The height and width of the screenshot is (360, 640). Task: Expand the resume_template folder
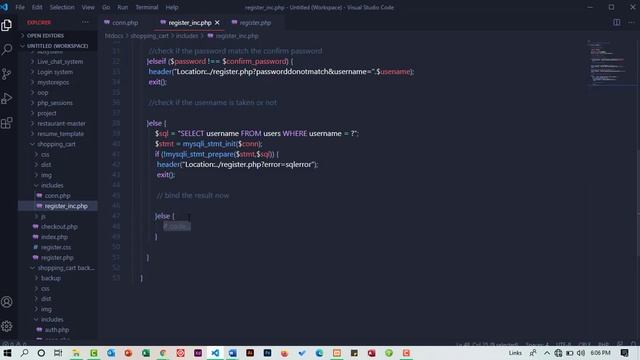[60, 134]
